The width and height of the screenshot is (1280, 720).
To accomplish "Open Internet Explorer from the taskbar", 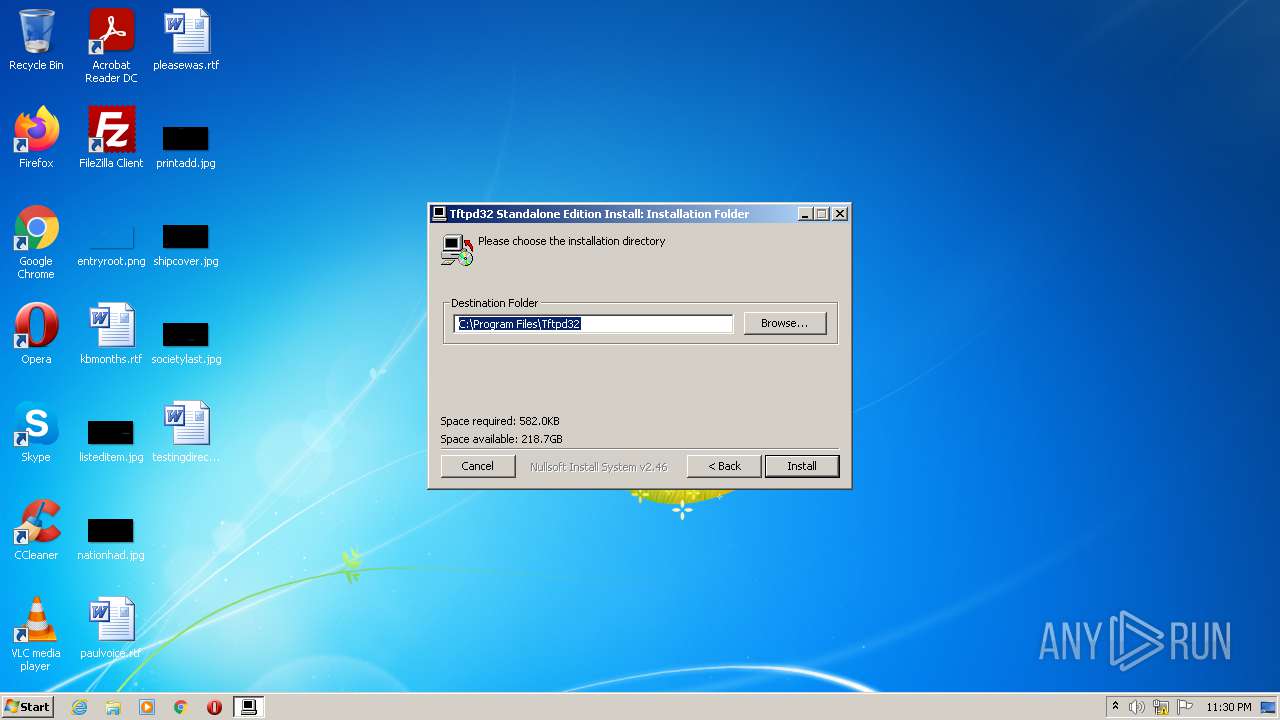I will [x=79, y=707].
